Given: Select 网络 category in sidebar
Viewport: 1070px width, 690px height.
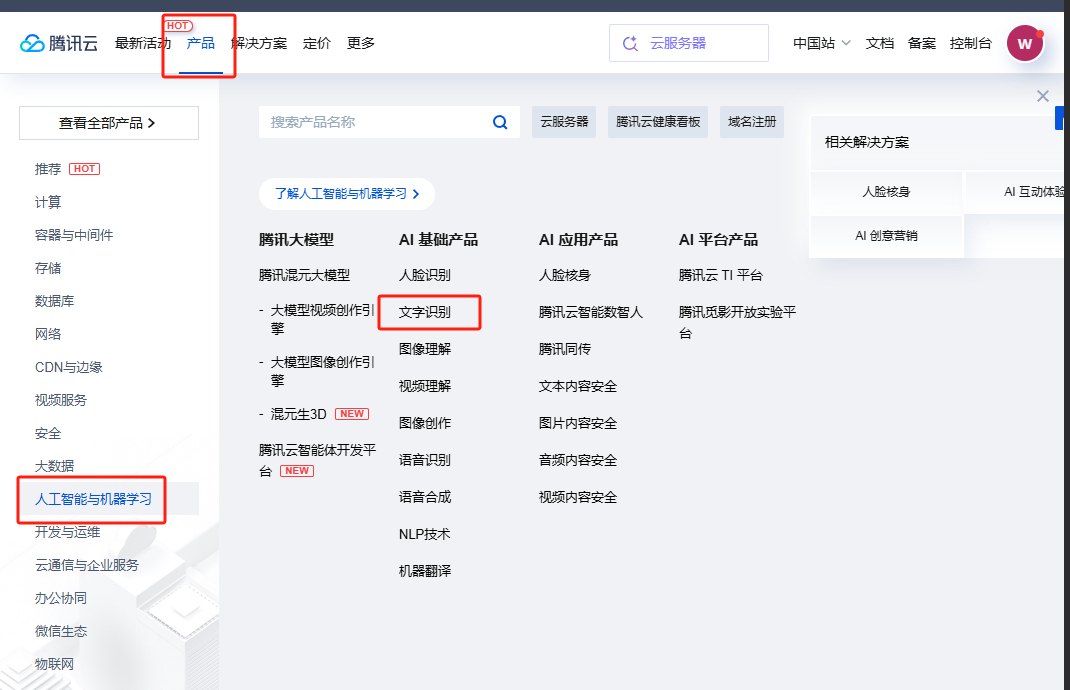Looking at the screenshot, I should coord(48,334).
